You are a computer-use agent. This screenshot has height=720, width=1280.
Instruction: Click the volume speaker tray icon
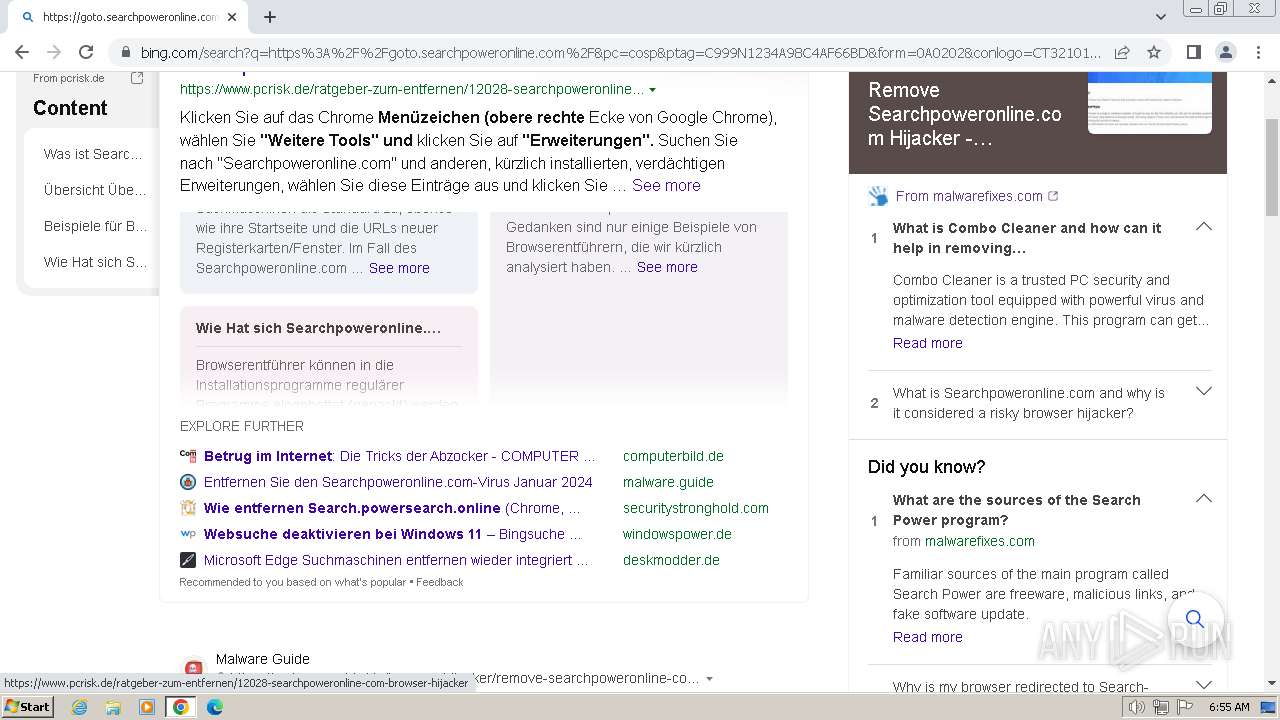[x=1137, y=707]
